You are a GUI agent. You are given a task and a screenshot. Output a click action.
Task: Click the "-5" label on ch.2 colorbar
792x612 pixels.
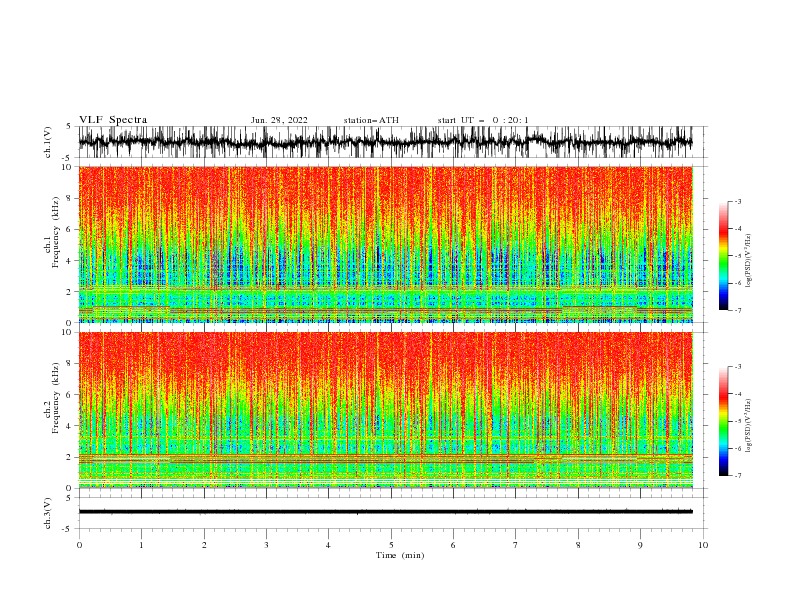click(x=737, y=421)
